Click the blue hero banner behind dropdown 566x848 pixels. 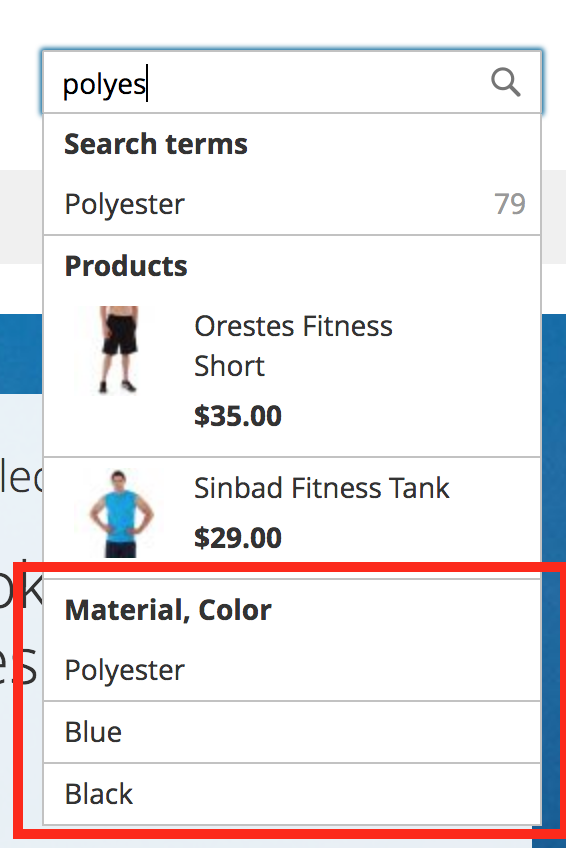553,433
